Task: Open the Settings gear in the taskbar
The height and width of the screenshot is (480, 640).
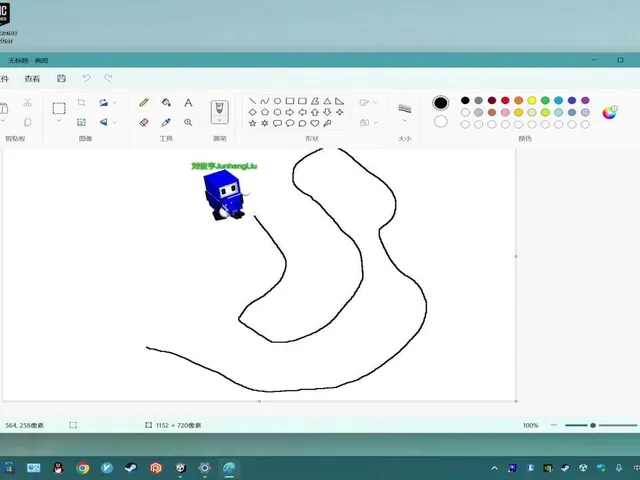Action: click(204, 468)
